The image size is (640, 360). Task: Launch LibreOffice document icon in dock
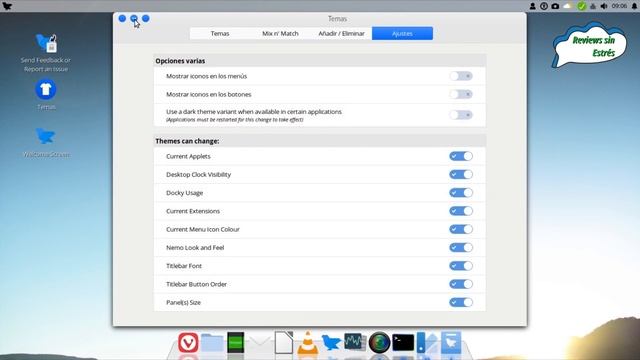[284, 342]
